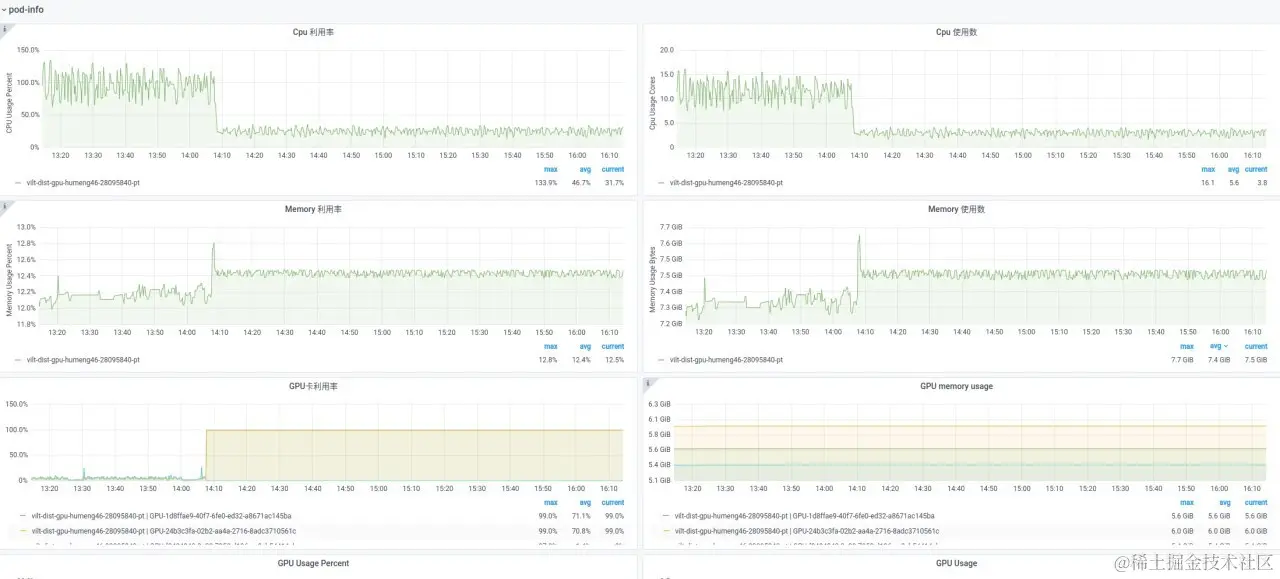Open color picker for GPU-24b3c3fa swatch in GPU卡利用率
Image resolution: width=1280 pixels, height=579 pixels.
pyautogui.click(x=23, y=531)
